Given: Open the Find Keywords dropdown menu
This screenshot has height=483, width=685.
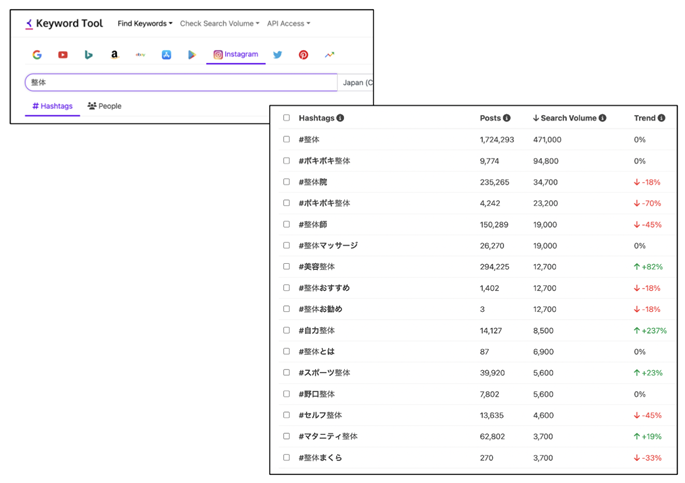Looking at the screenshot, I should tap(145, 24).
